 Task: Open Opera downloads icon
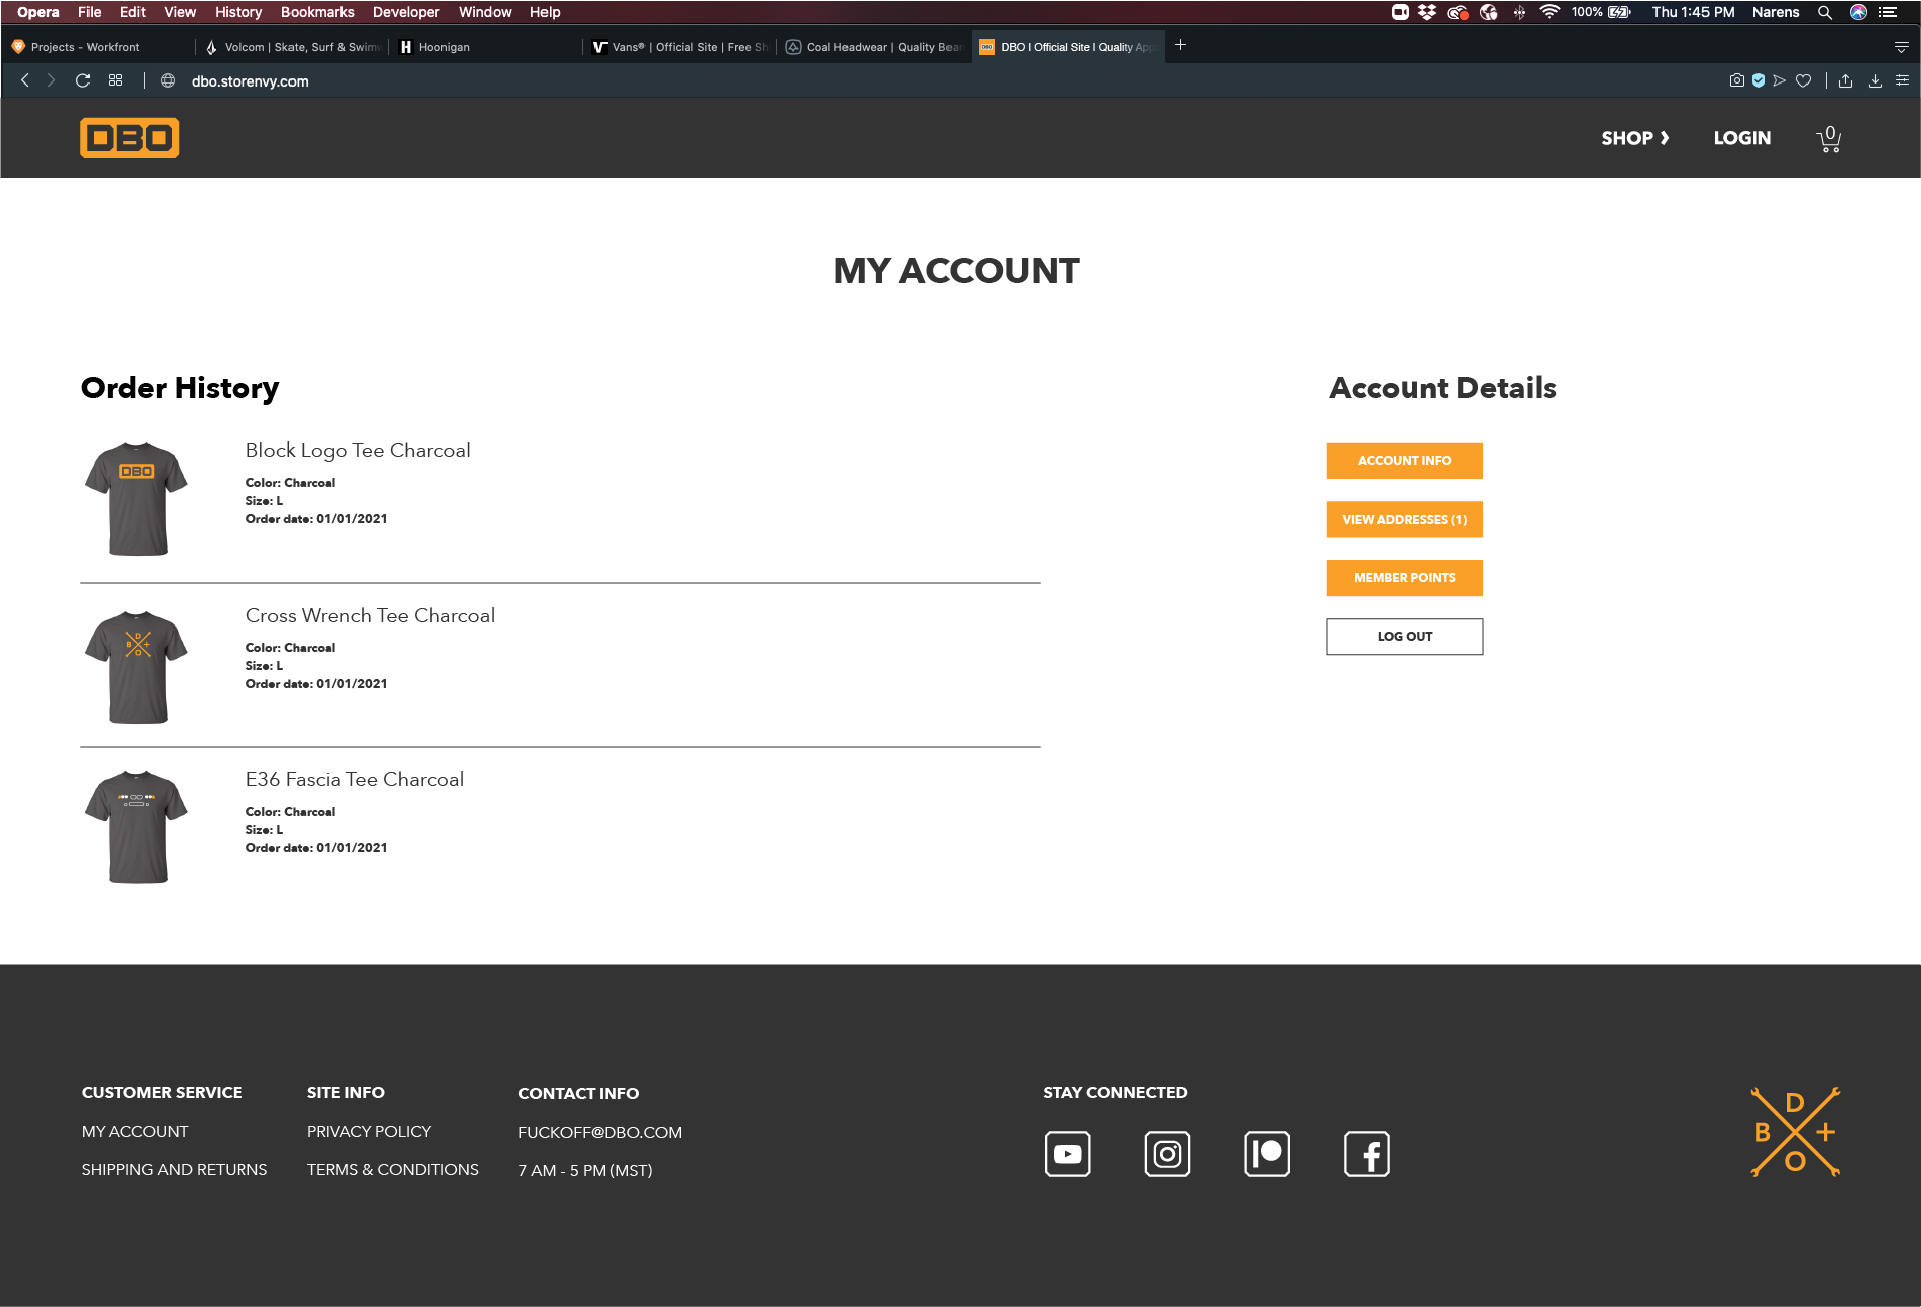tap(1875, 81)
